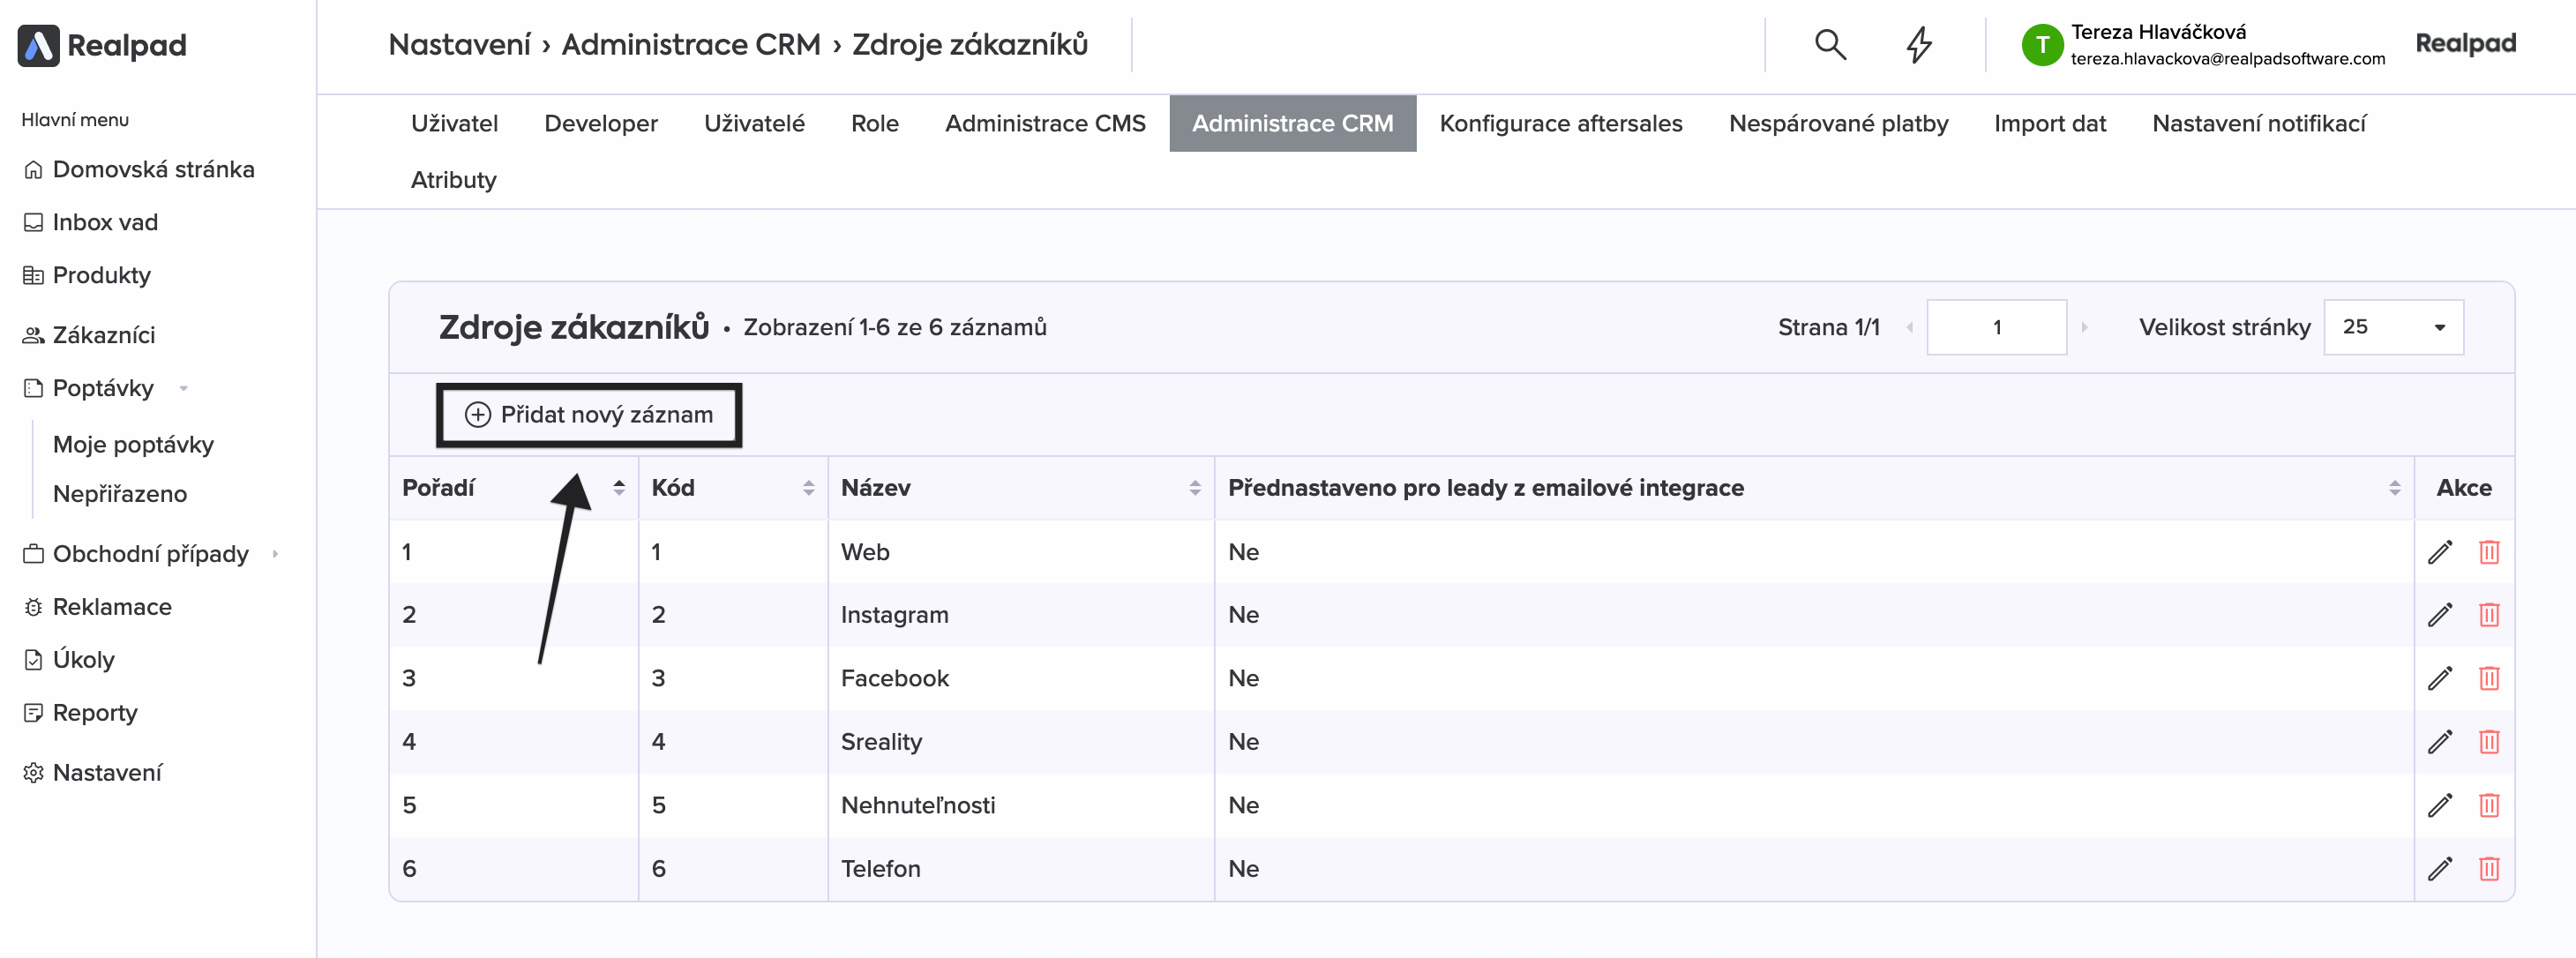This screenshot has height=958, width=2576.
Task: Delete the Telefon record with trash icon
Action: pyautogui.click(x=2488, y=868)
